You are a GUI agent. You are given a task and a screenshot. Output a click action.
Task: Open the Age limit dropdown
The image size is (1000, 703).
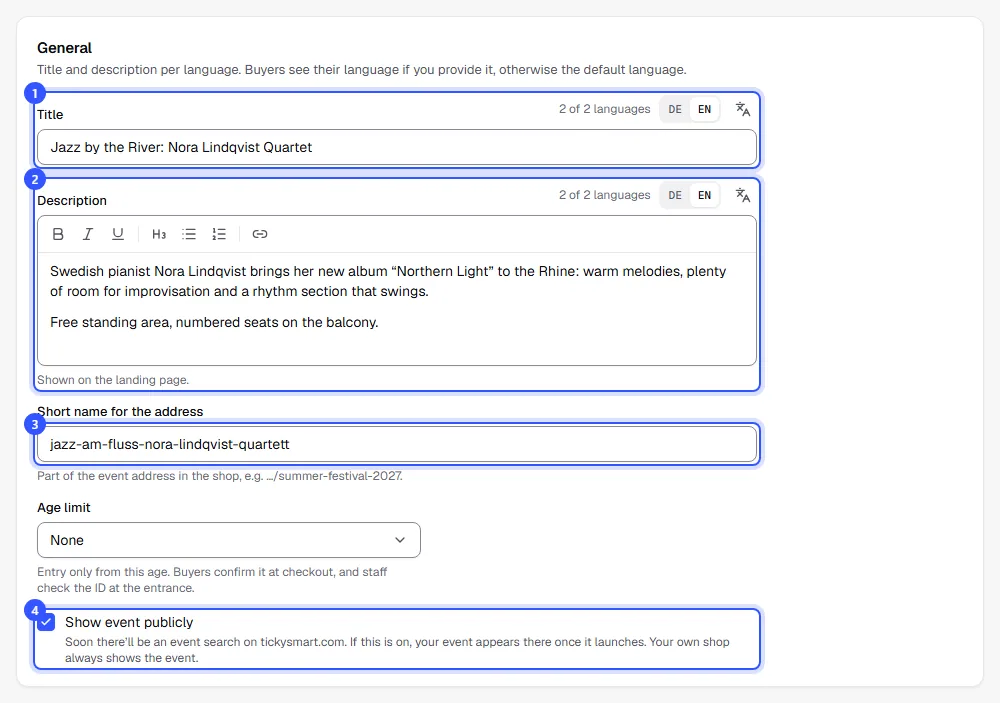(229, 540)
